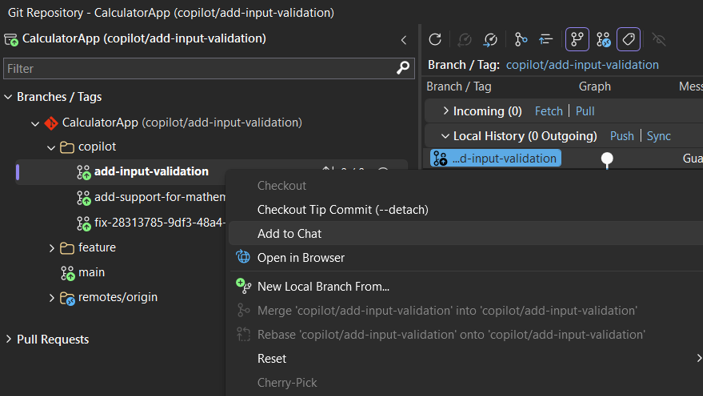This screenshot has width=703, height=396.
Task: Click the merge icon in context menu
Action: [x=243, y=310]
